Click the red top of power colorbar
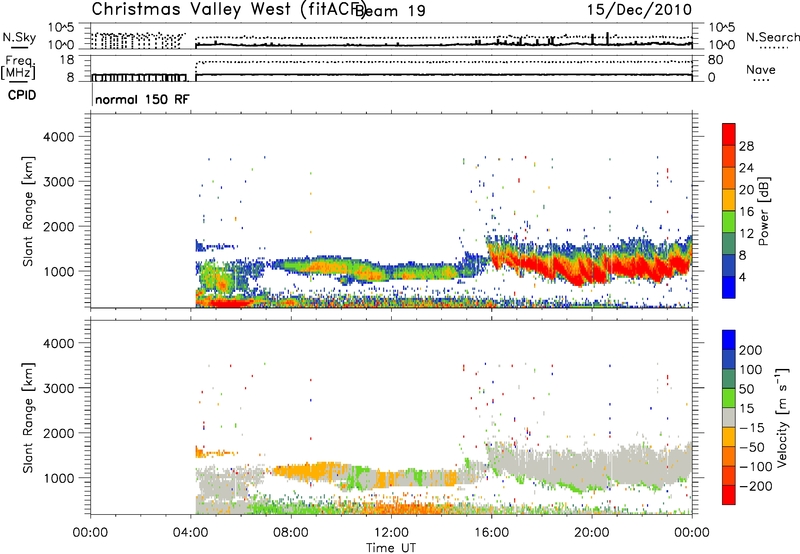800x554 pixels. [729, 134]
